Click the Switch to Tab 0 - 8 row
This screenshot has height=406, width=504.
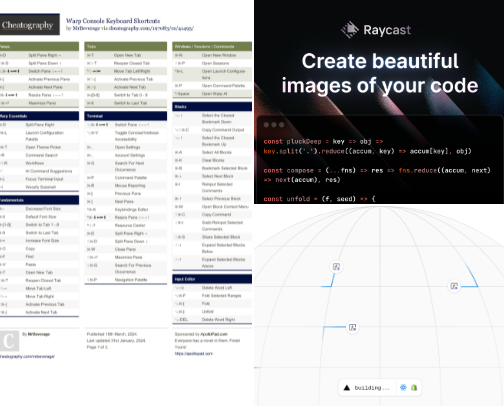tap(125, 95)
